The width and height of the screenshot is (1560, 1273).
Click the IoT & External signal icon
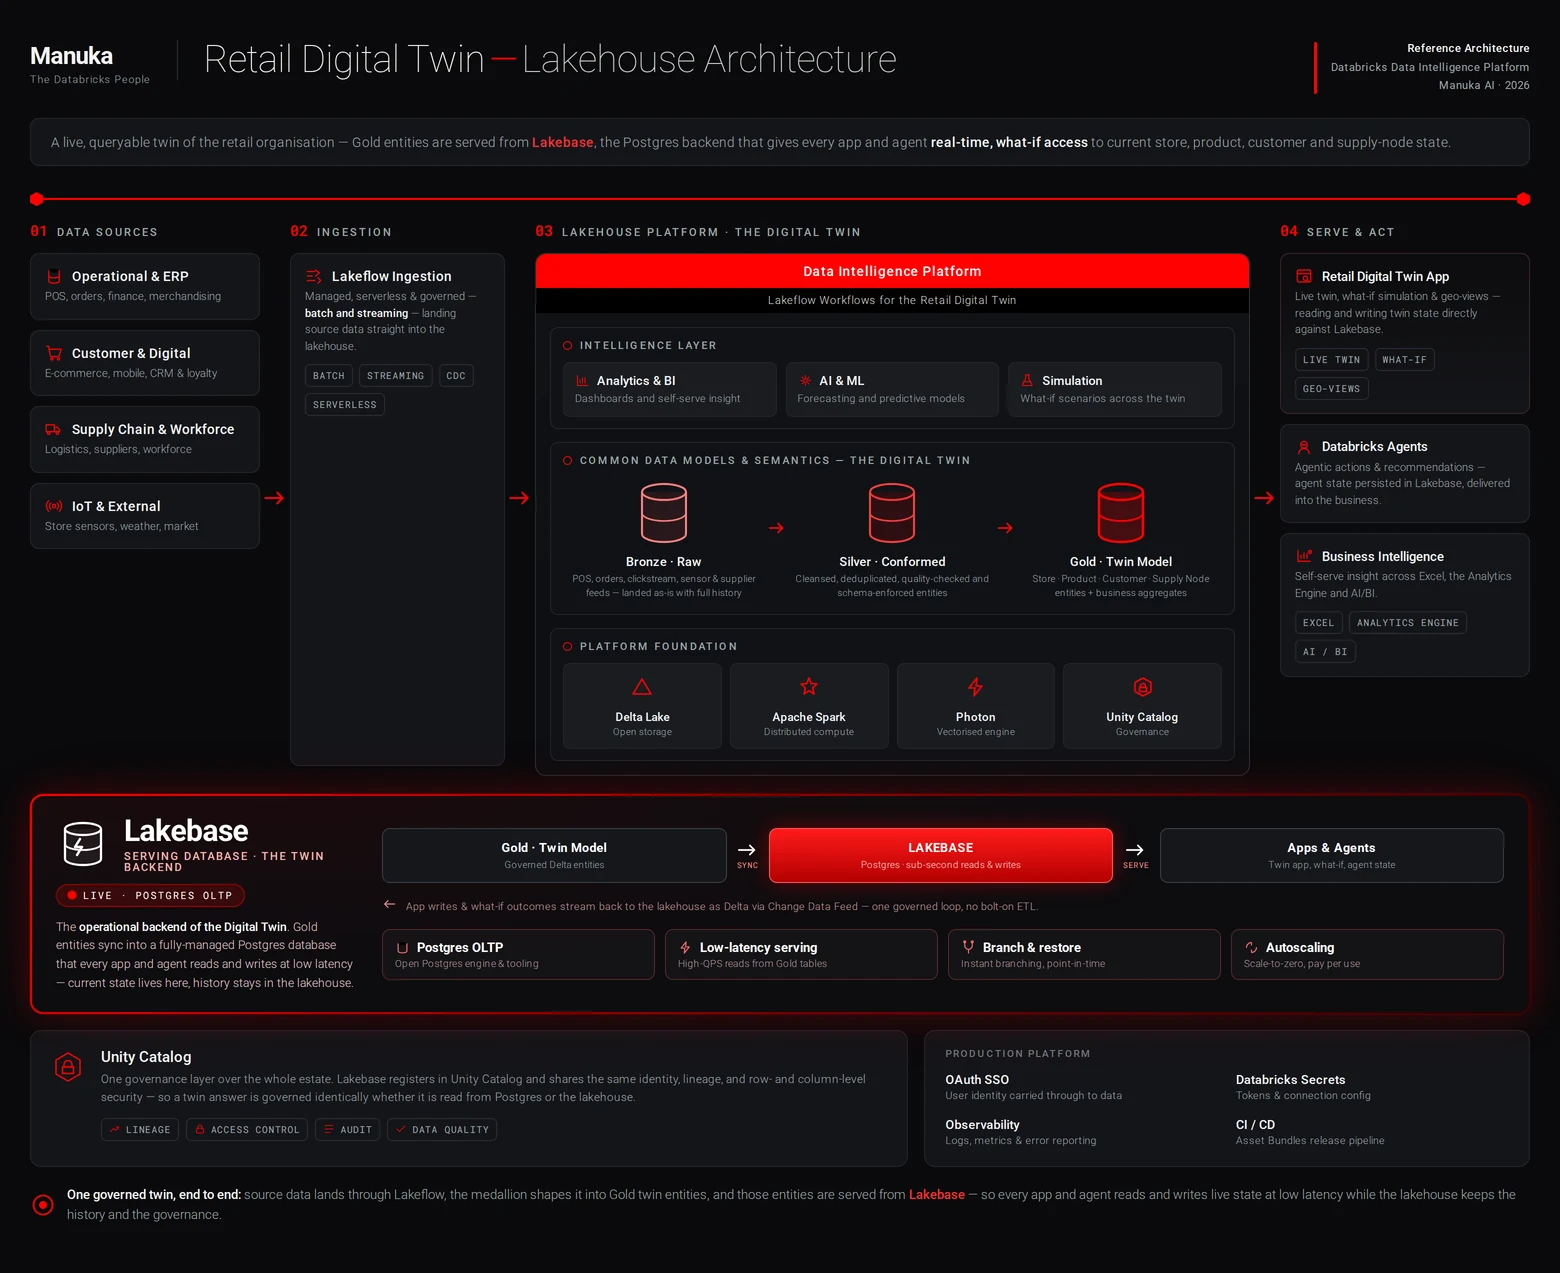tap(54, 506)
